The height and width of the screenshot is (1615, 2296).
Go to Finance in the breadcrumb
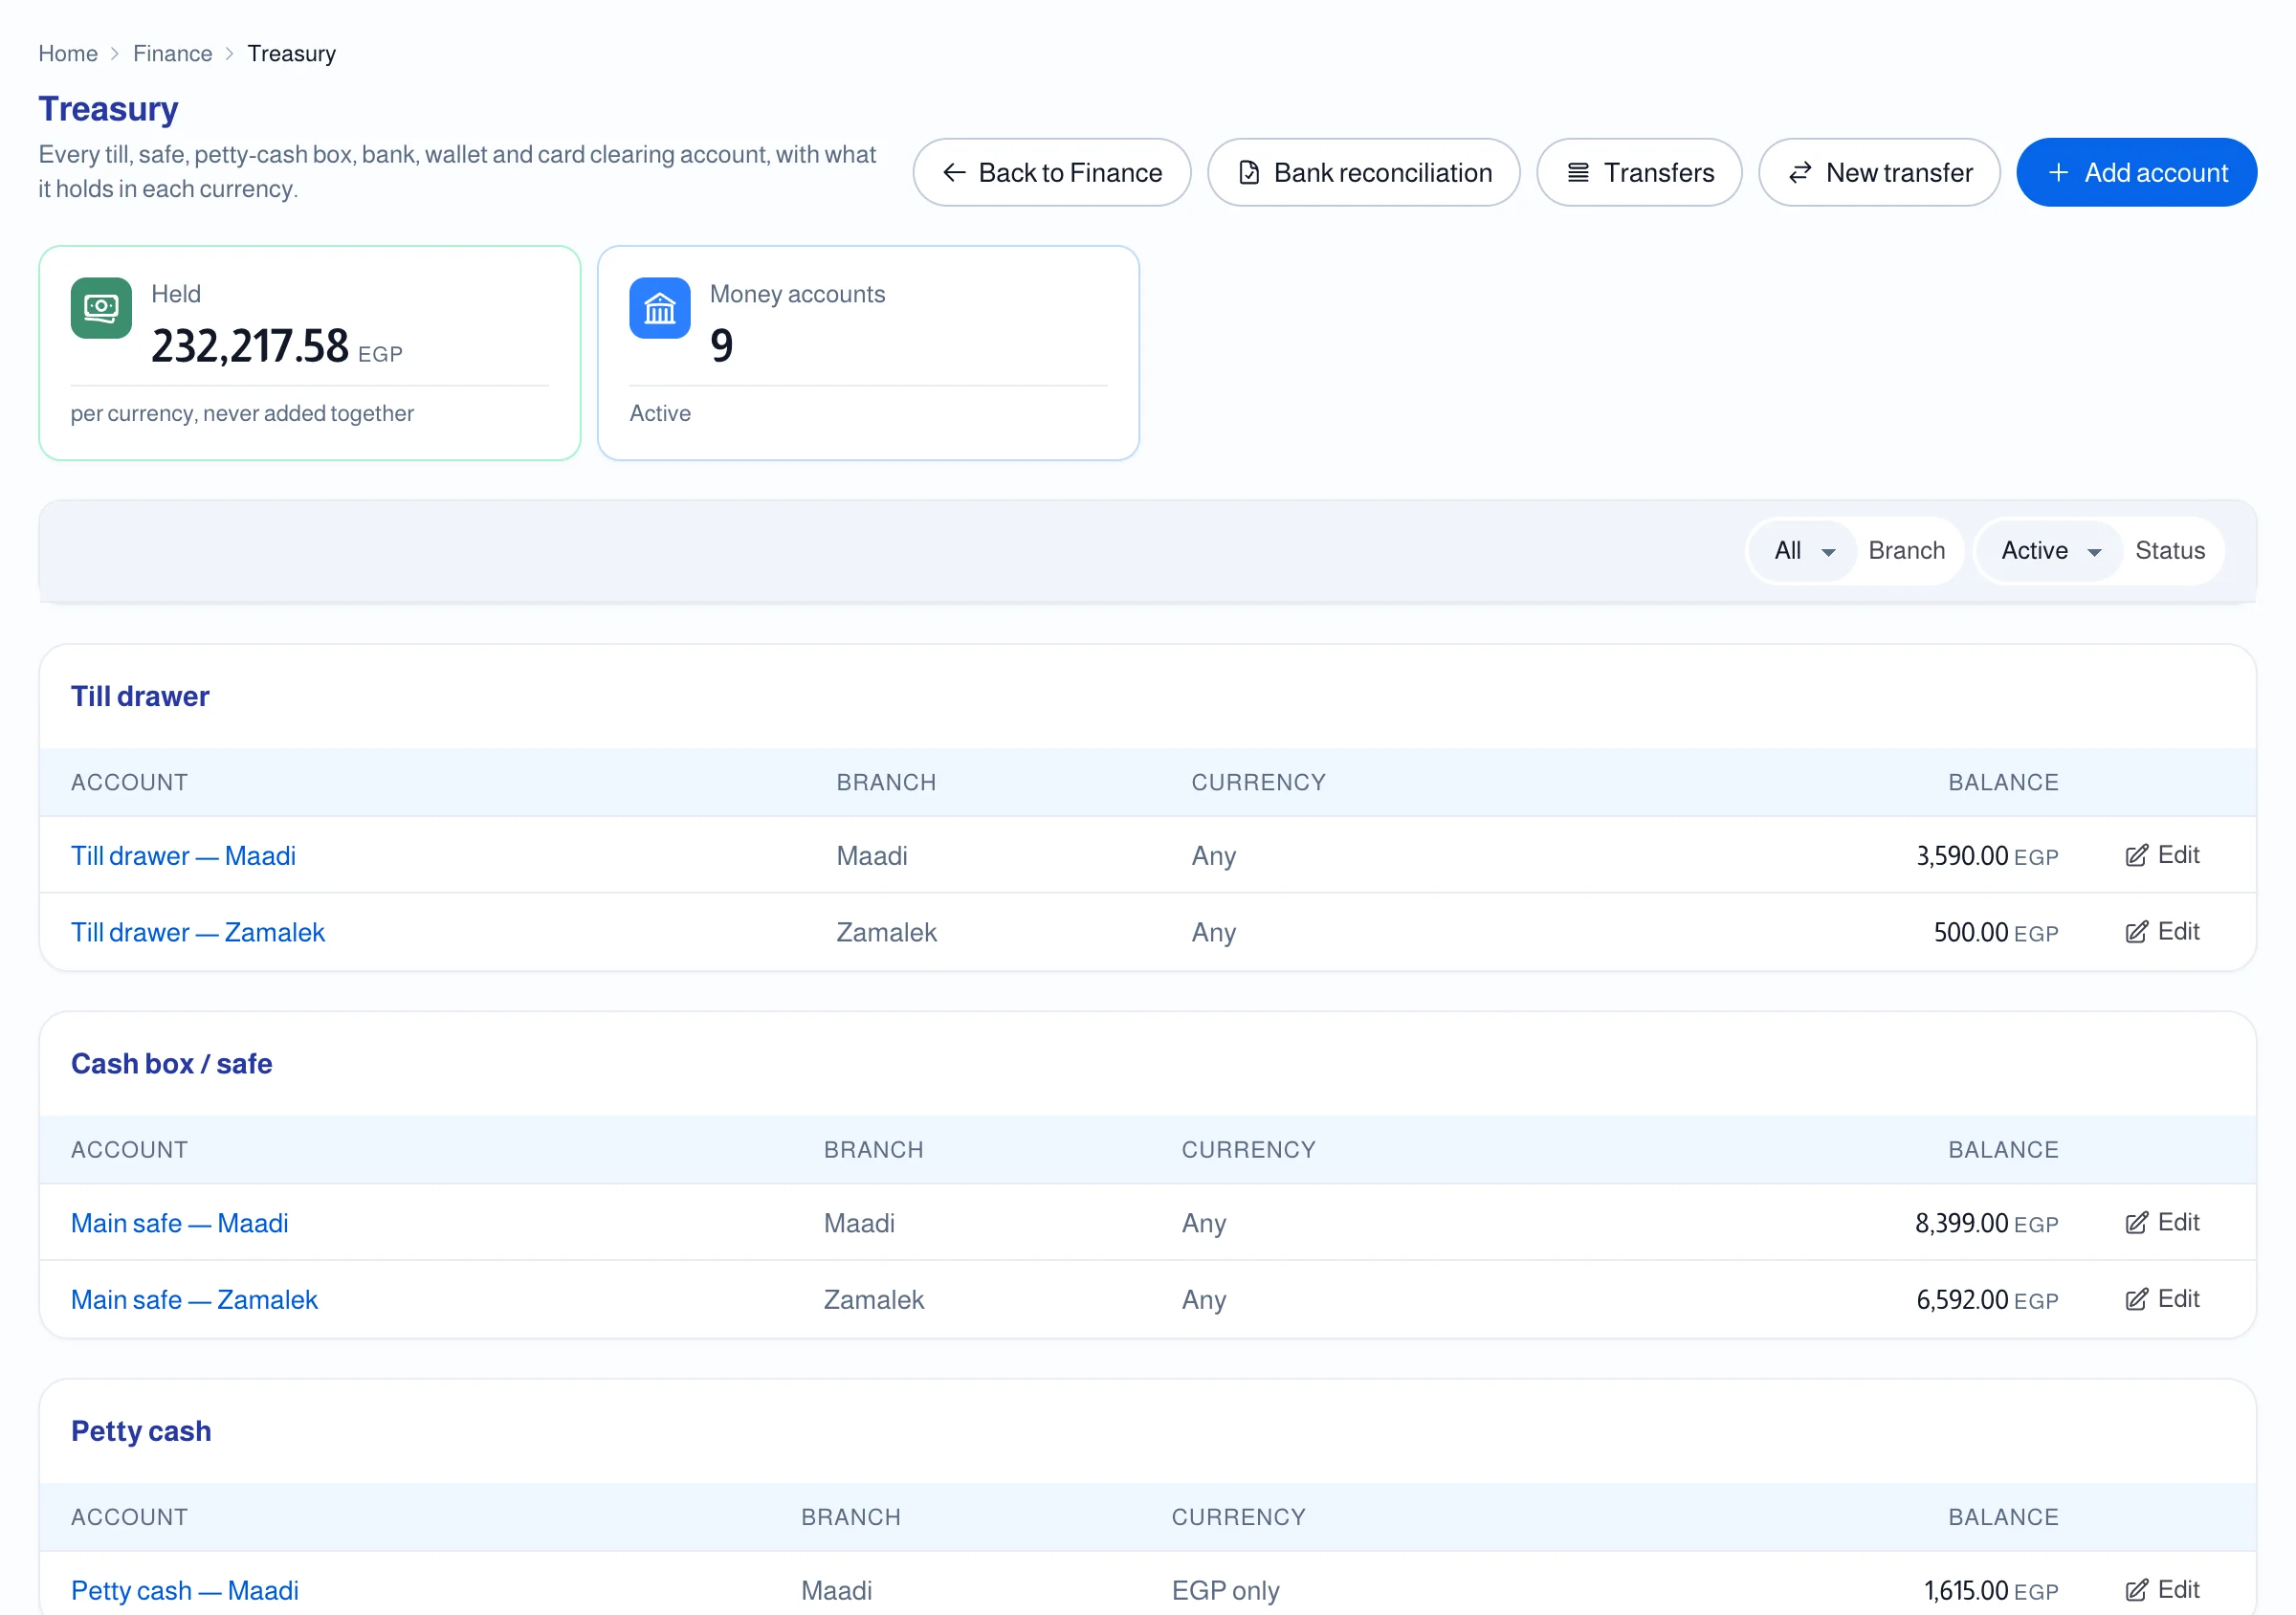pyautogui.click(x=173, y=54)
